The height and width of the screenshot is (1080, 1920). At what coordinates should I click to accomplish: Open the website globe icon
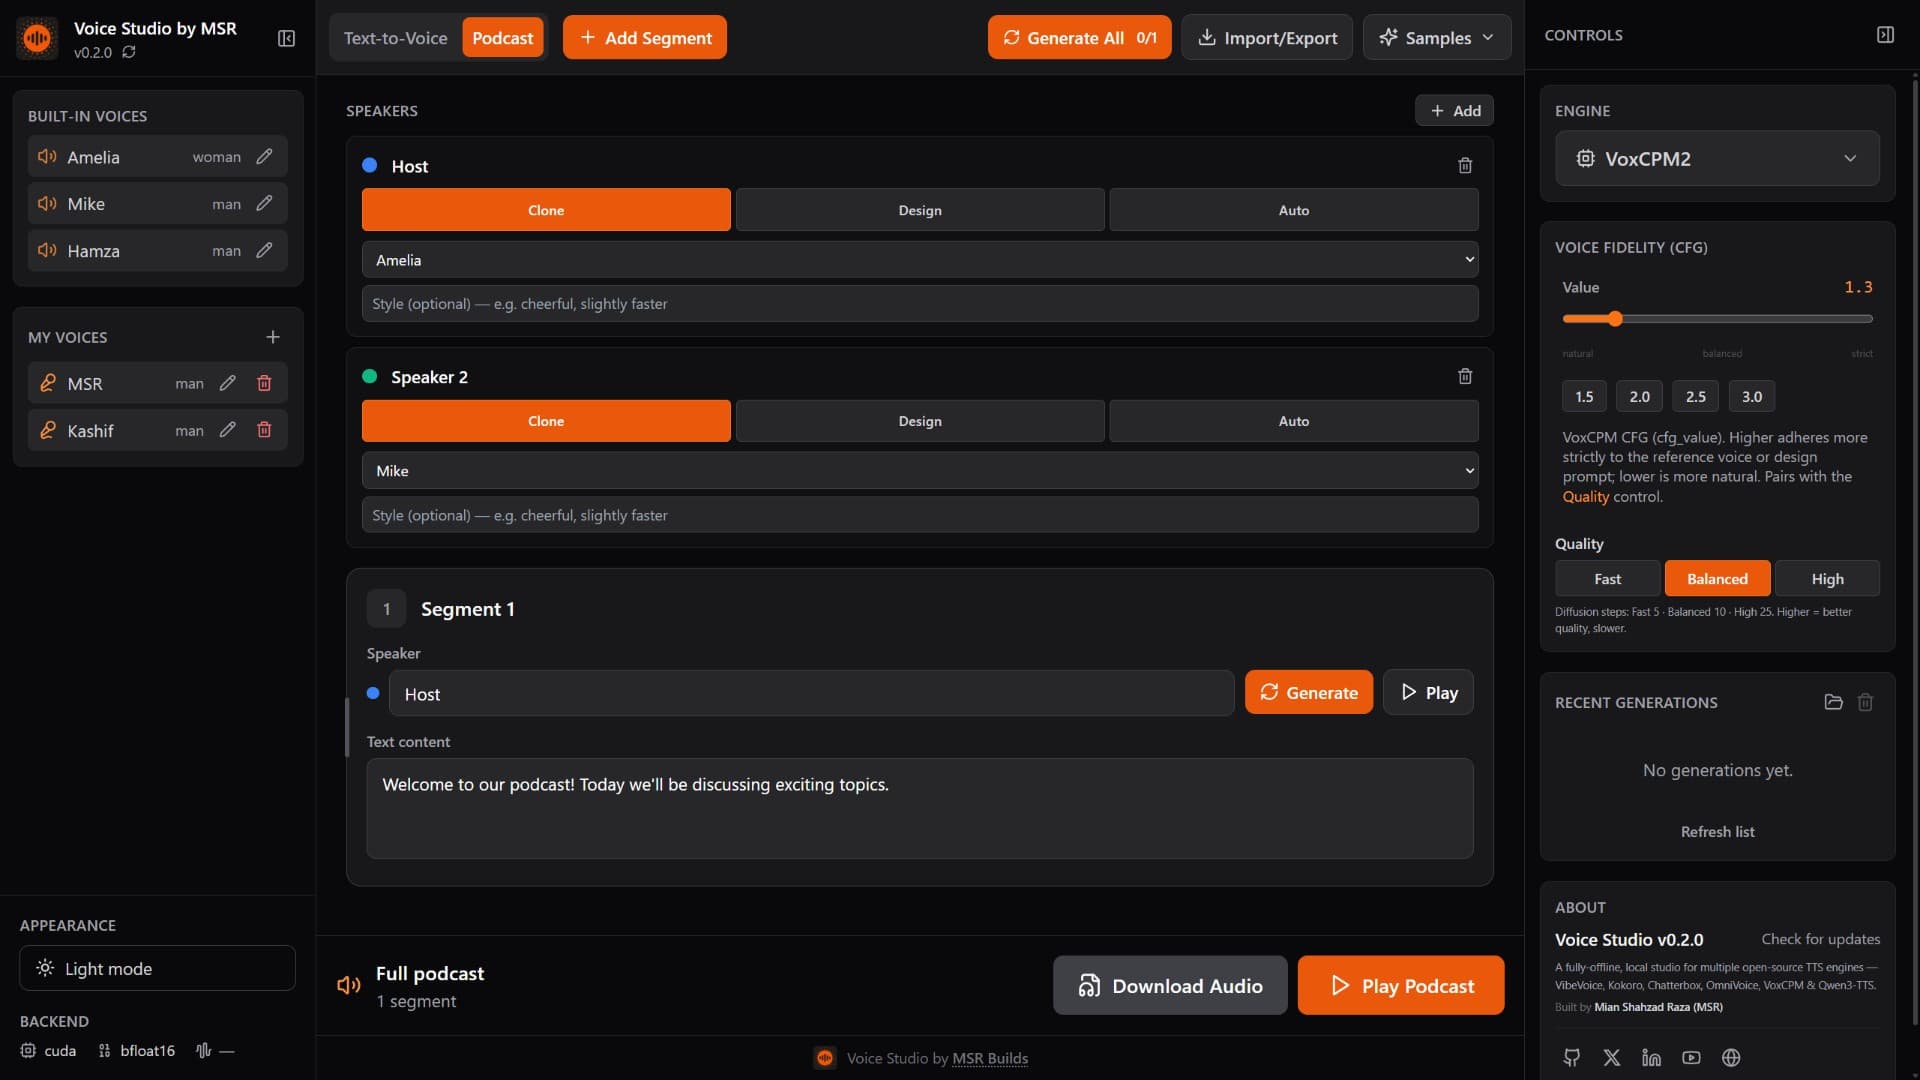(1731, 1057)
